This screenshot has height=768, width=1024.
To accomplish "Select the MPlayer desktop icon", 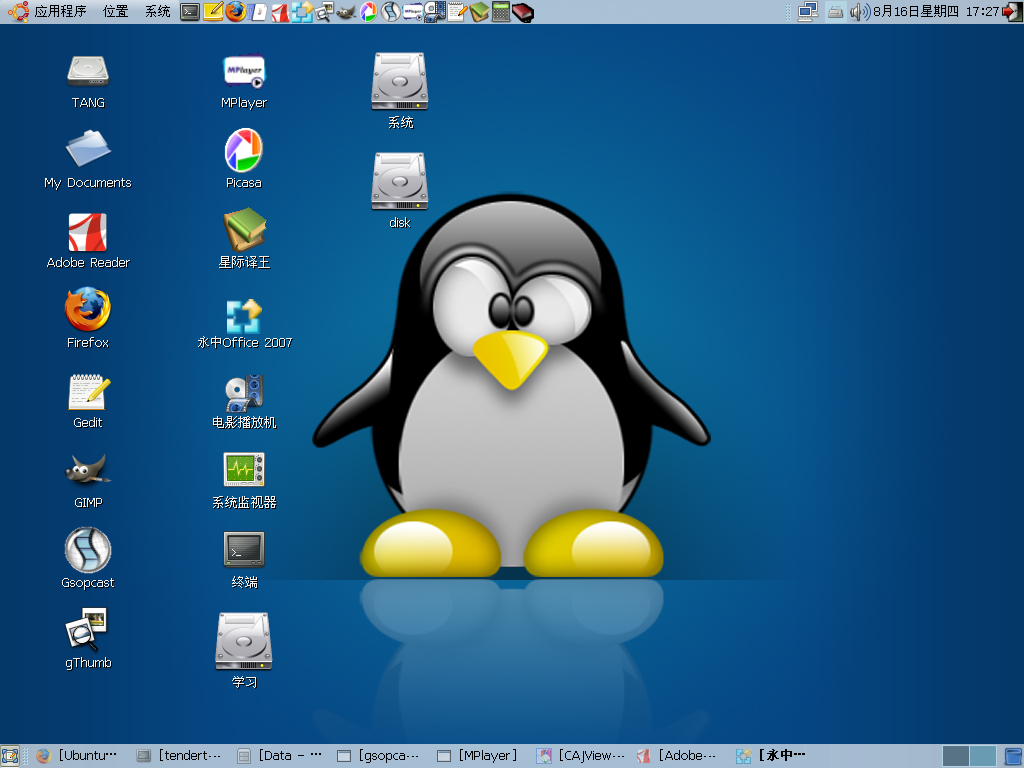I will (244, 71).
